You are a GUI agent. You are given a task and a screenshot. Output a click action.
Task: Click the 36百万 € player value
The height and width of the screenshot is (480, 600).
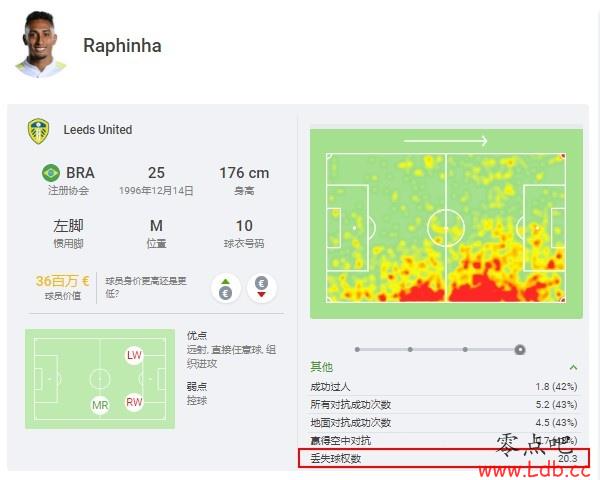62,281
